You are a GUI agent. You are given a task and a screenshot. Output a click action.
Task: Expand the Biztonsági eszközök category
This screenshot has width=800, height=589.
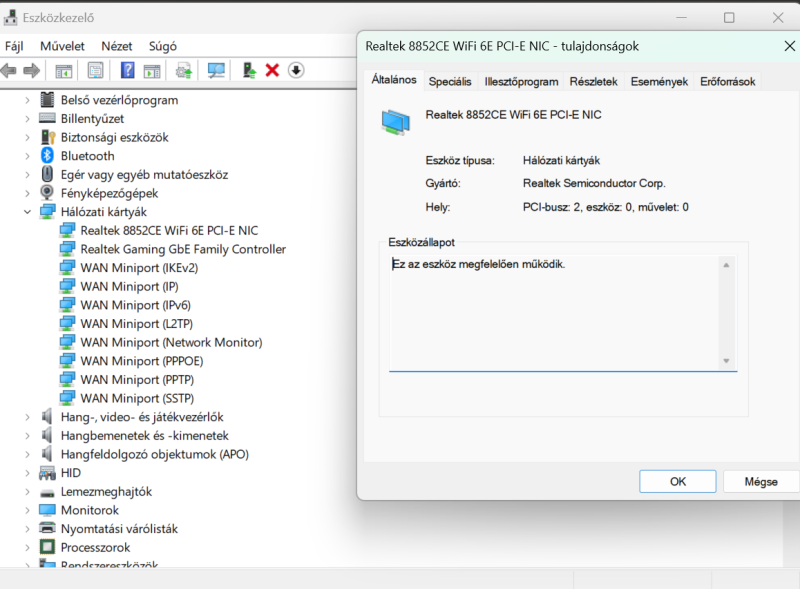point(27,137)
